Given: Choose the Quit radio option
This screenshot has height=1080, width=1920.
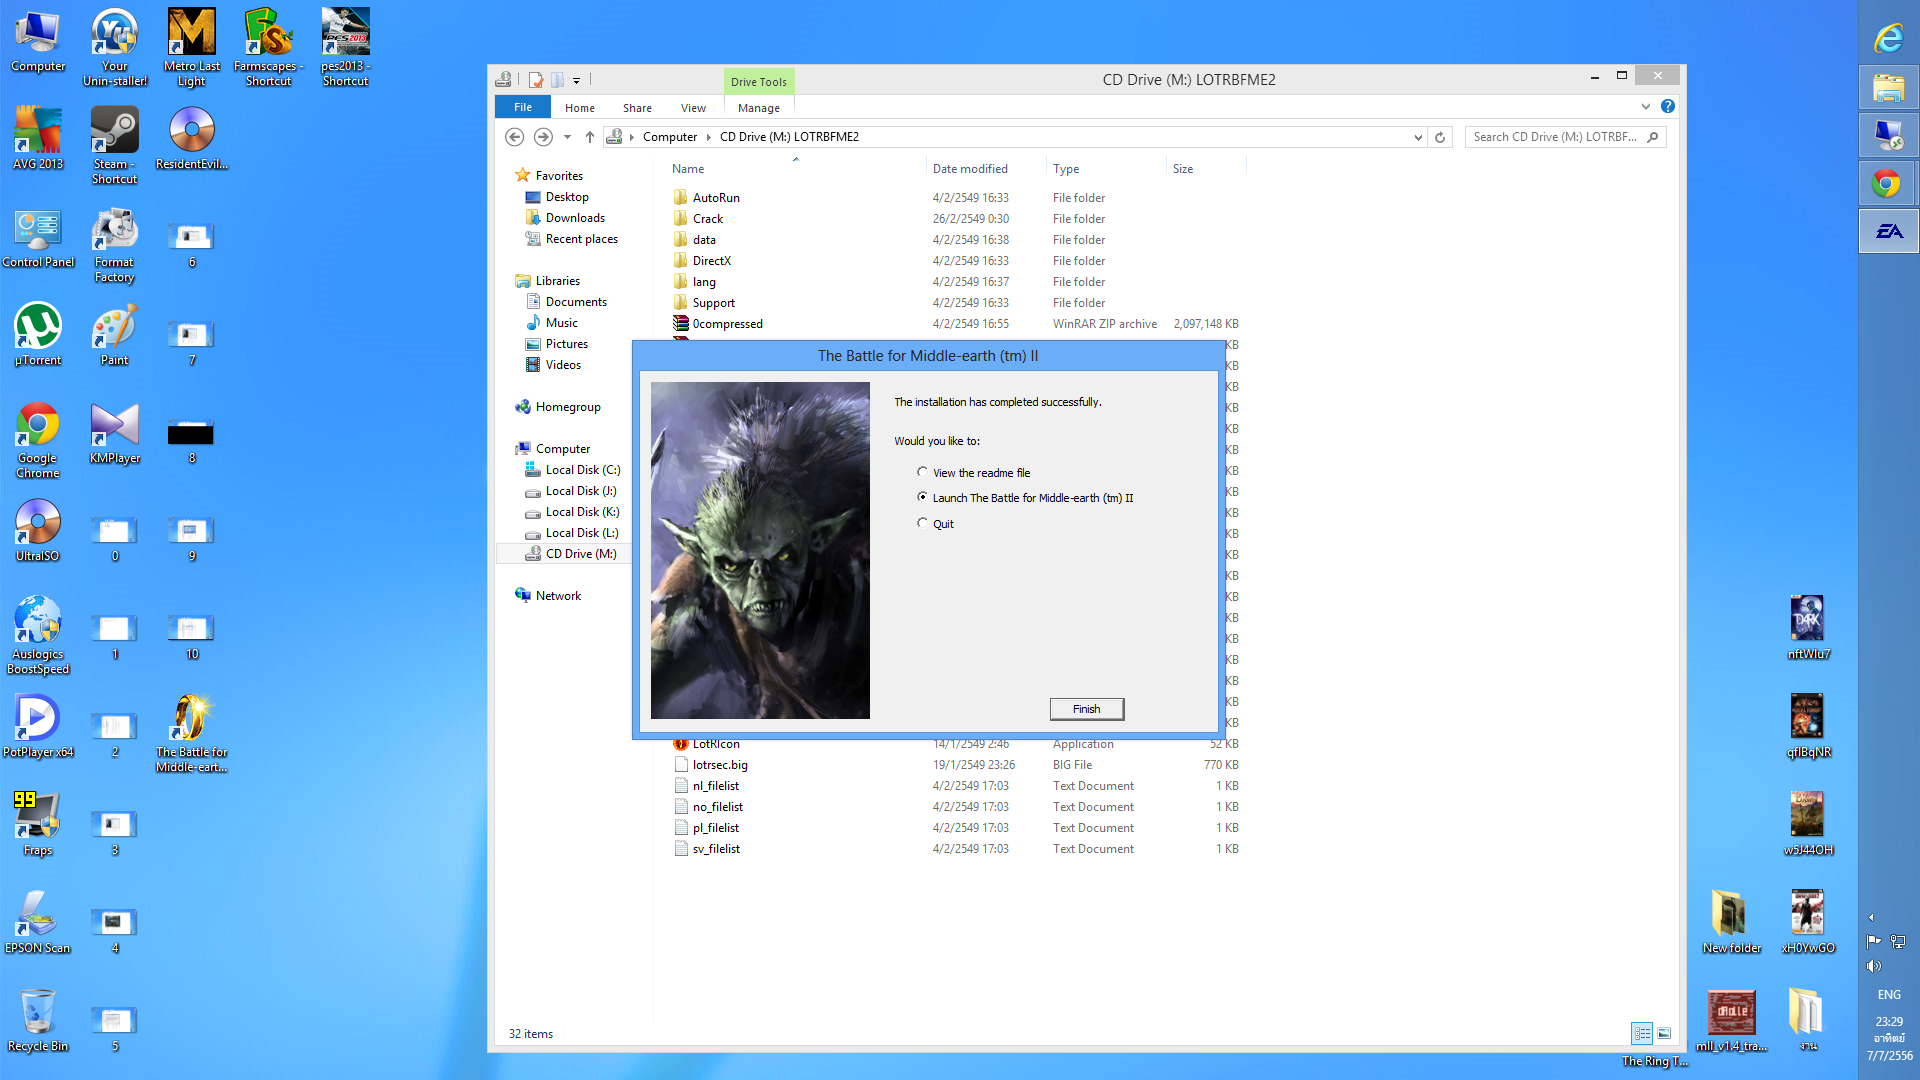Looking at the screenshot, I should (922, 523).
